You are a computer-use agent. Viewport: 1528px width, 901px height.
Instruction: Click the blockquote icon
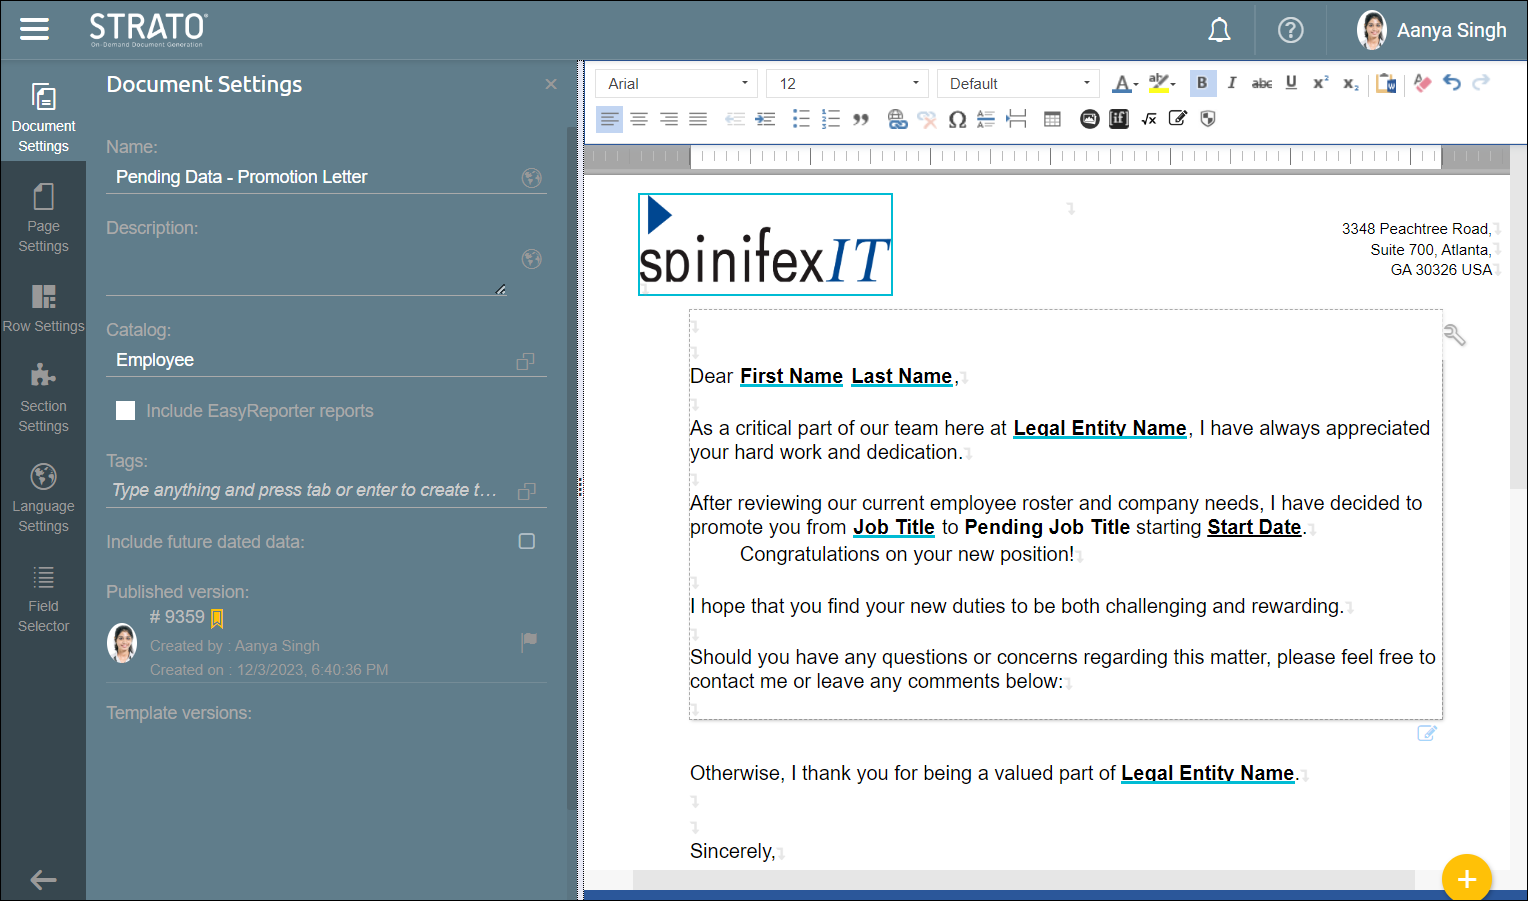click(x=861, y=119)
